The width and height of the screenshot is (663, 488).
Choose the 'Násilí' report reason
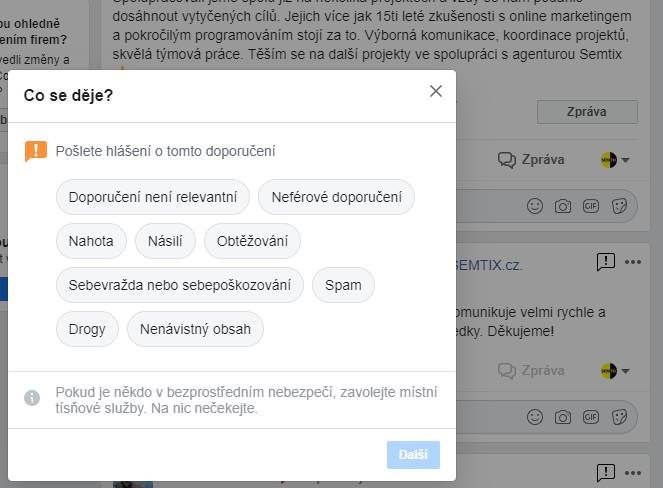(165, 241)
